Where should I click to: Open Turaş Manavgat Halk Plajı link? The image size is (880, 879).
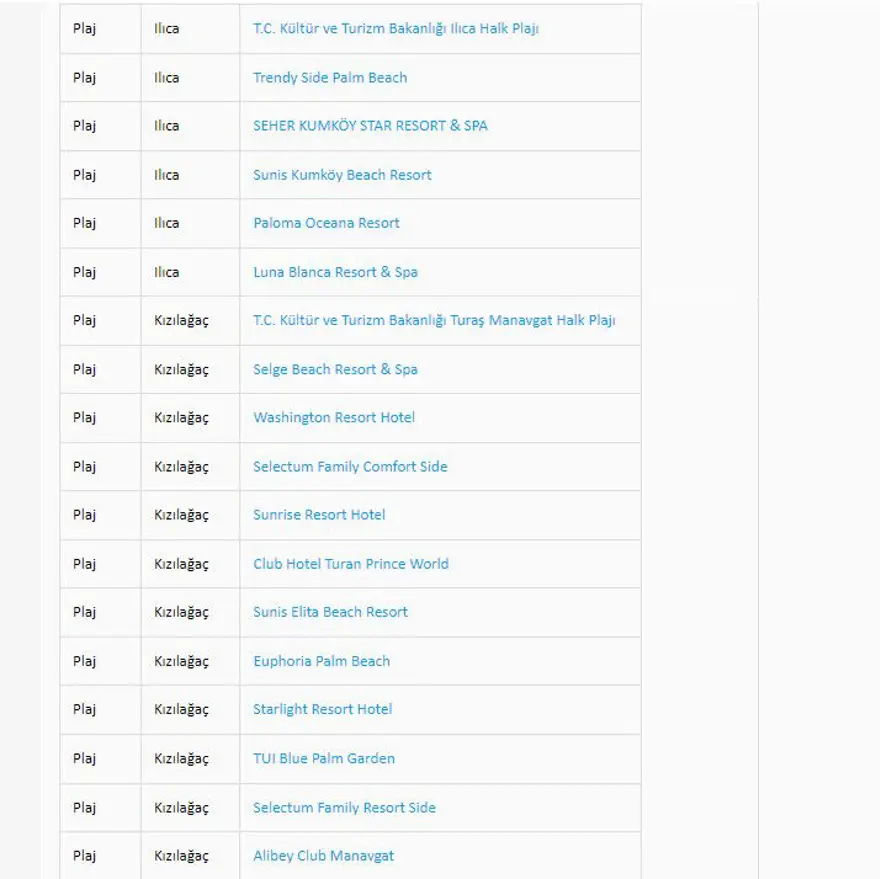434,321
